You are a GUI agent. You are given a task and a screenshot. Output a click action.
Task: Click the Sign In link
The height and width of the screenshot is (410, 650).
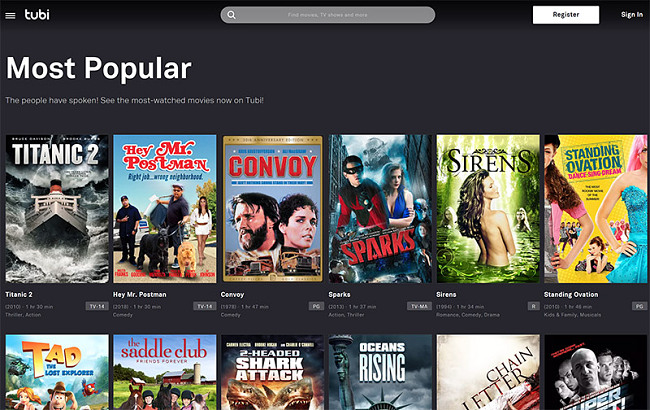(632, 15)
